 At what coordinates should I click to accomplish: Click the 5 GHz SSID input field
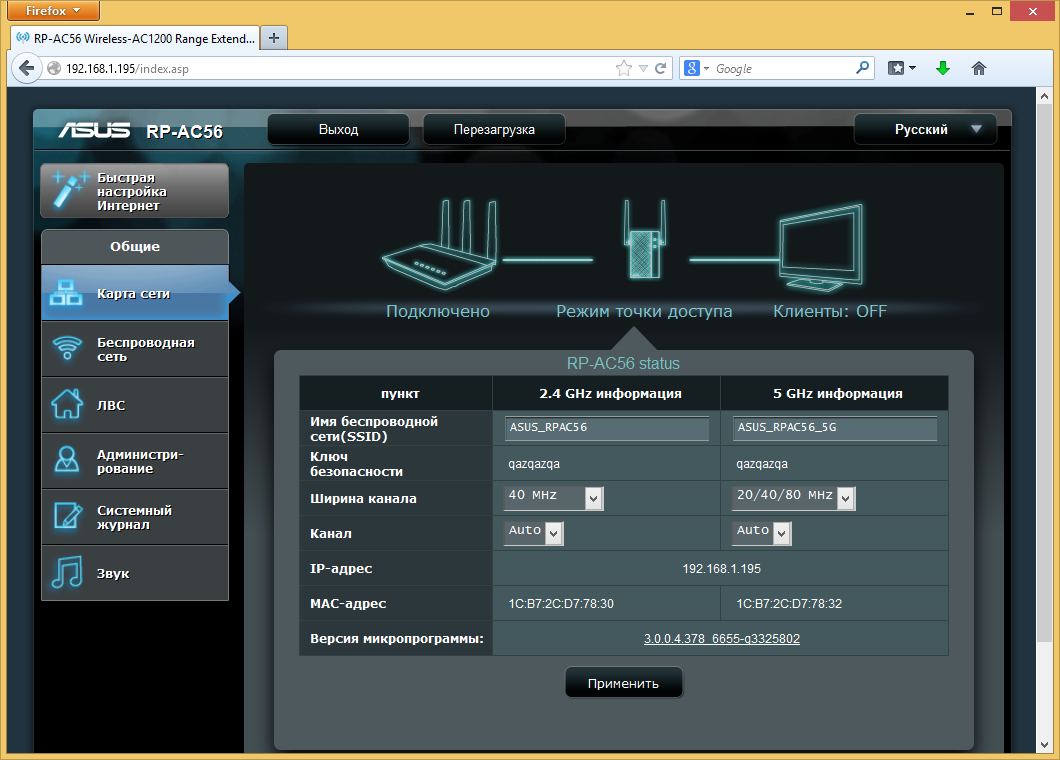coord(834,427)
